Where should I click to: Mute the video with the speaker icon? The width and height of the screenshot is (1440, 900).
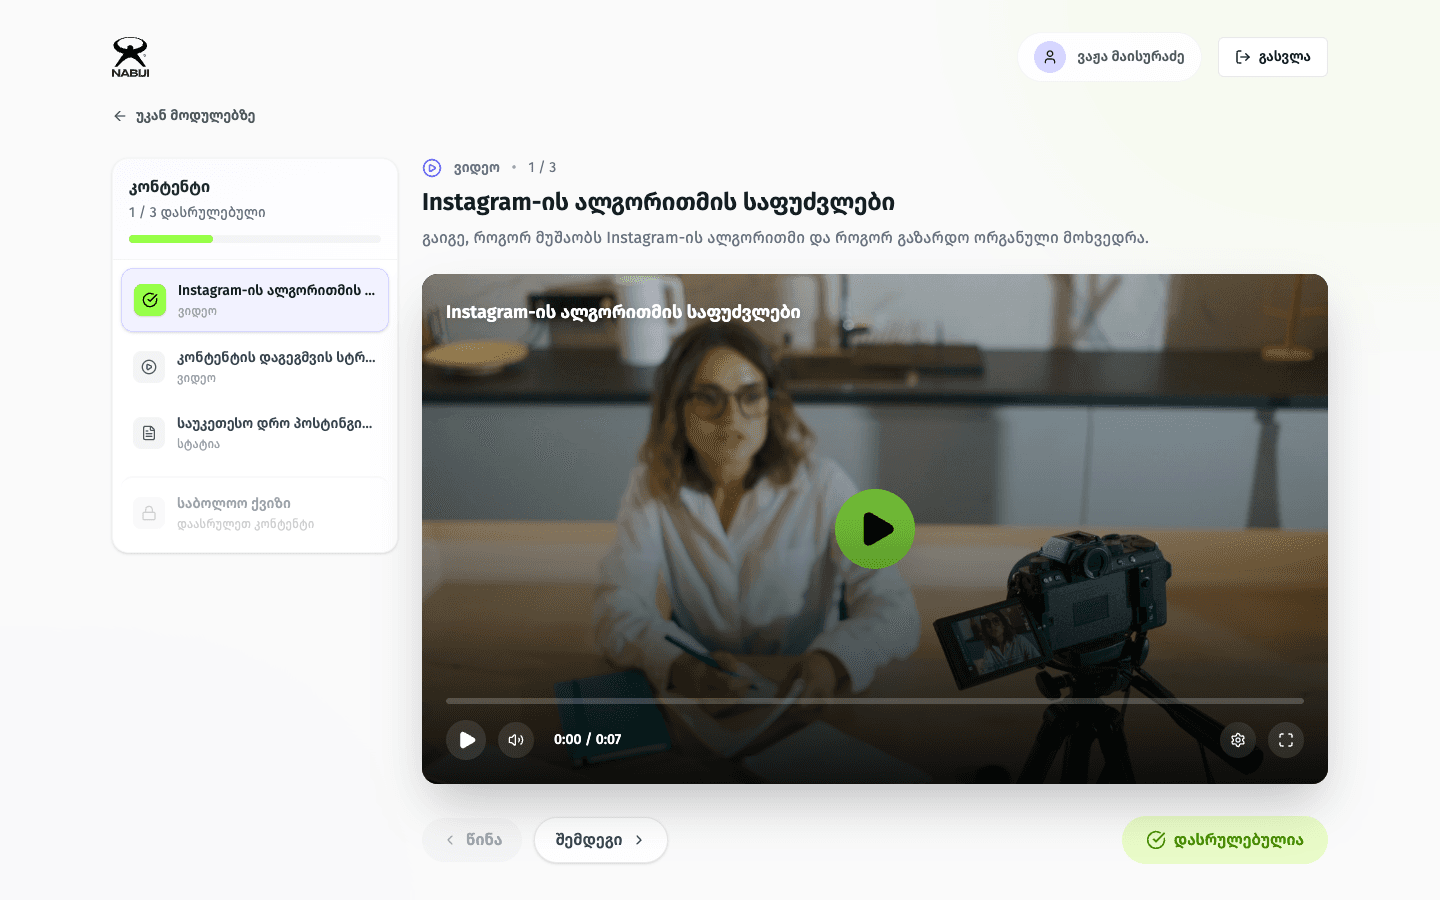point(516,740)
